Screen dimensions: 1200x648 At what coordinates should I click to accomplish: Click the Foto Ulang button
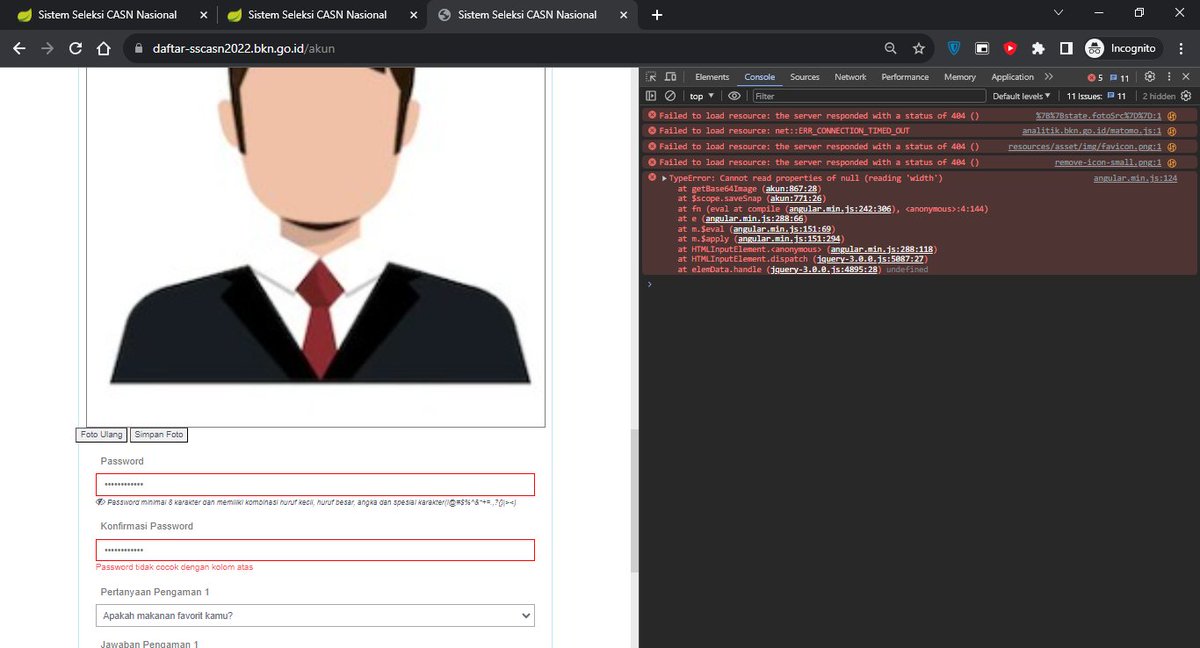[102, 435]
